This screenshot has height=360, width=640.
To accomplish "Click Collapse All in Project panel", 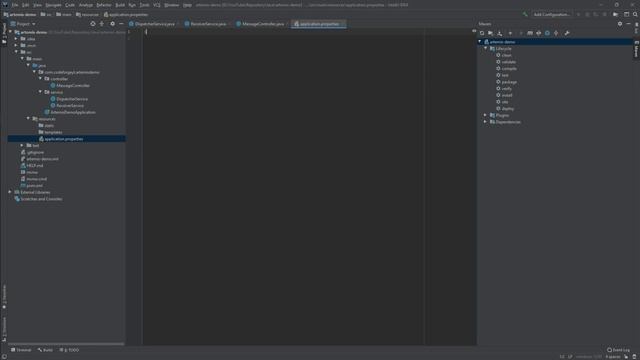I will (102, 24).
